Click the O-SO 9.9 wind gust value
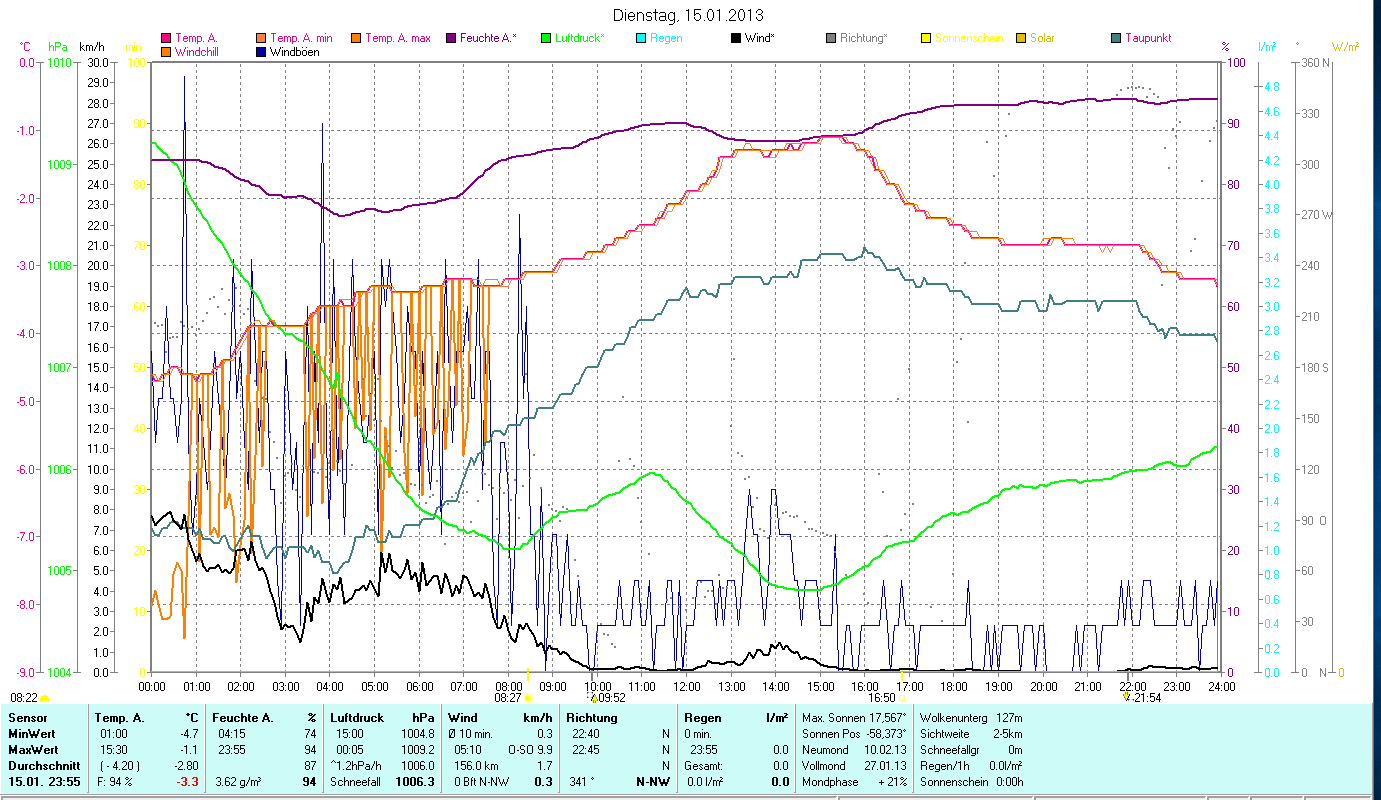The width and height of the screenshot is (1381, 800). coord(530,750)
